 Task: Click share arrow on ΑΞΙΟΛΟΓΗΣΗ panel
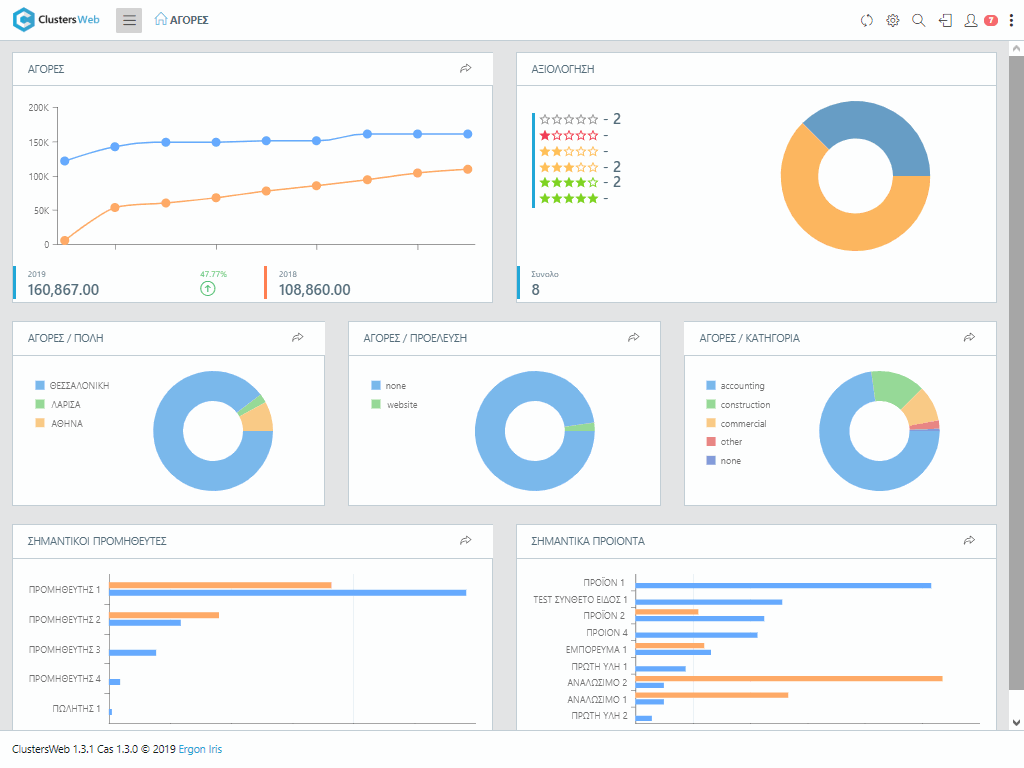tap(969, 69)
